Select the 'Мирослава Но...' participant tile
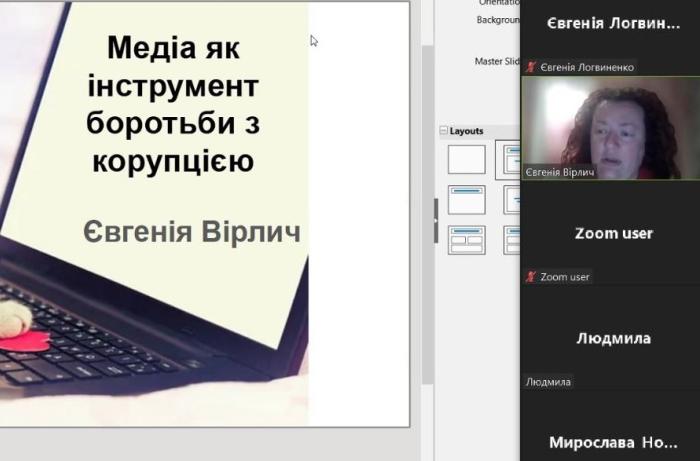The height and width of the screenshot is (461, 700). point(610,426)
